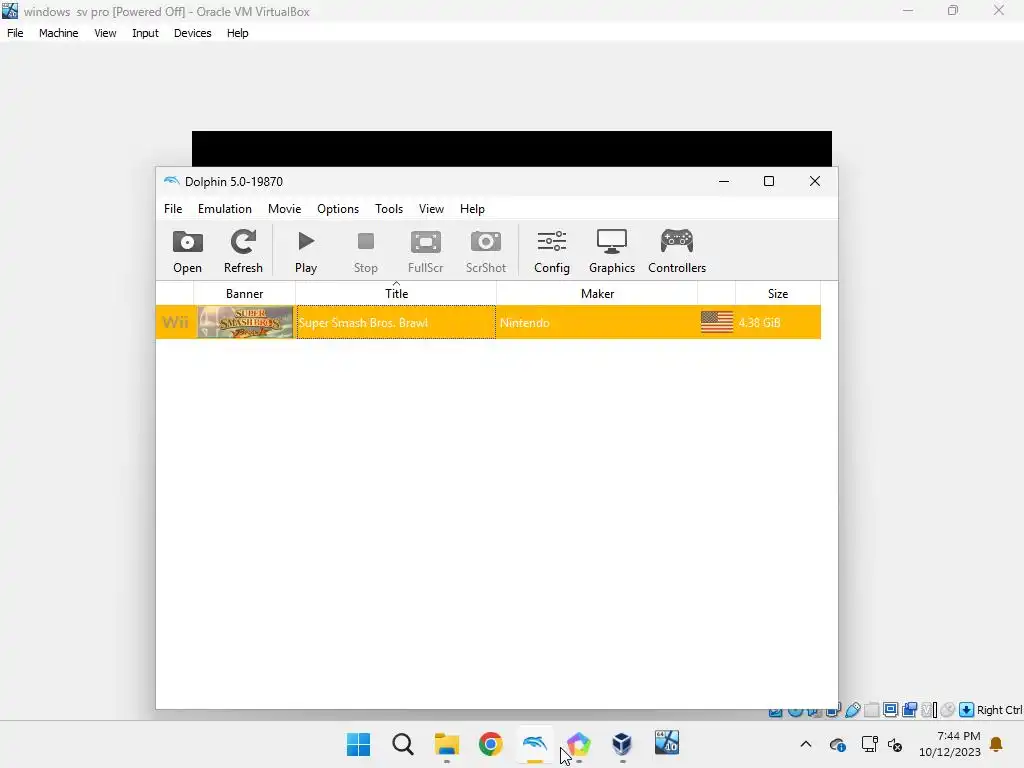1024x768 pixels.
Task: Open the Windows Start menu
Action: click(x=359, y=744)
